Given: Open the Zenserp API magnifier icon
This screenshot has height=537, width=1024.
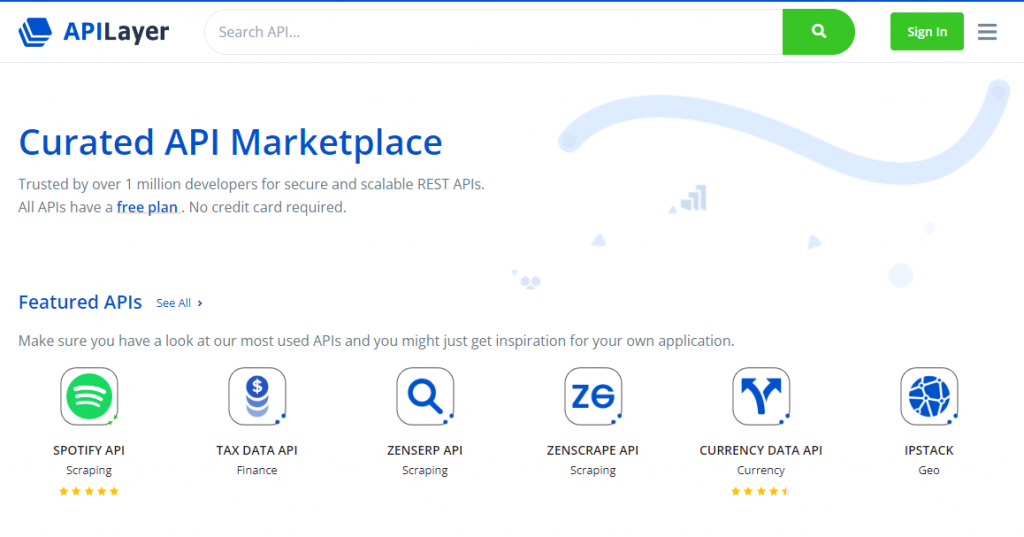Looking at the screenshot, I should pyautogui.click(x=425, y=397).
